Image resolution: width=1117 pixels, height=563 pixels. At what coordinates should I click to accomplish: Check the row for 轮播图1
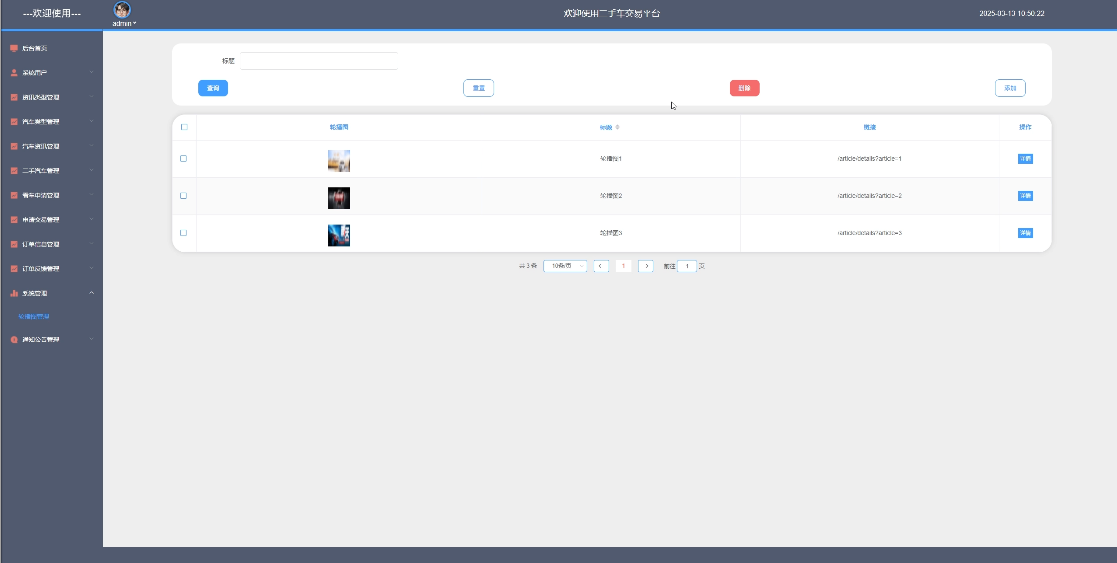click(184, 159)
